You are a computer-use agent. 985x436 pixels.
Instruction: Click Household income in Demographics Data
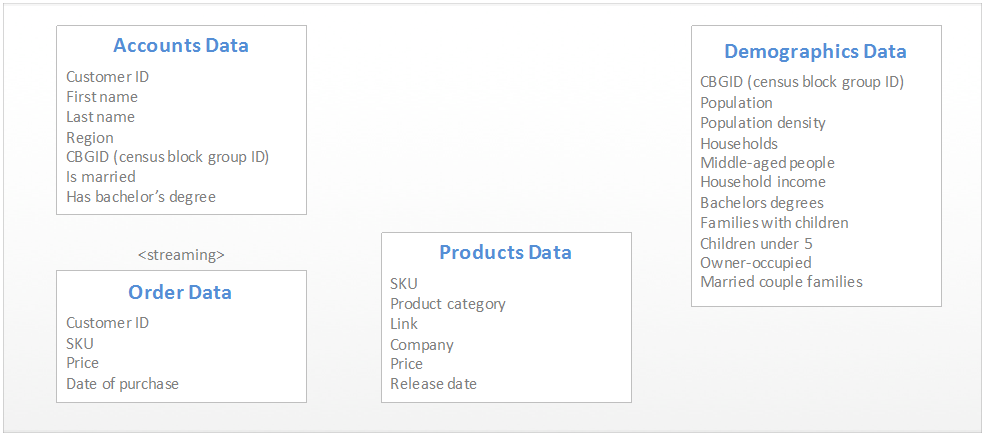tap(763, 182)
